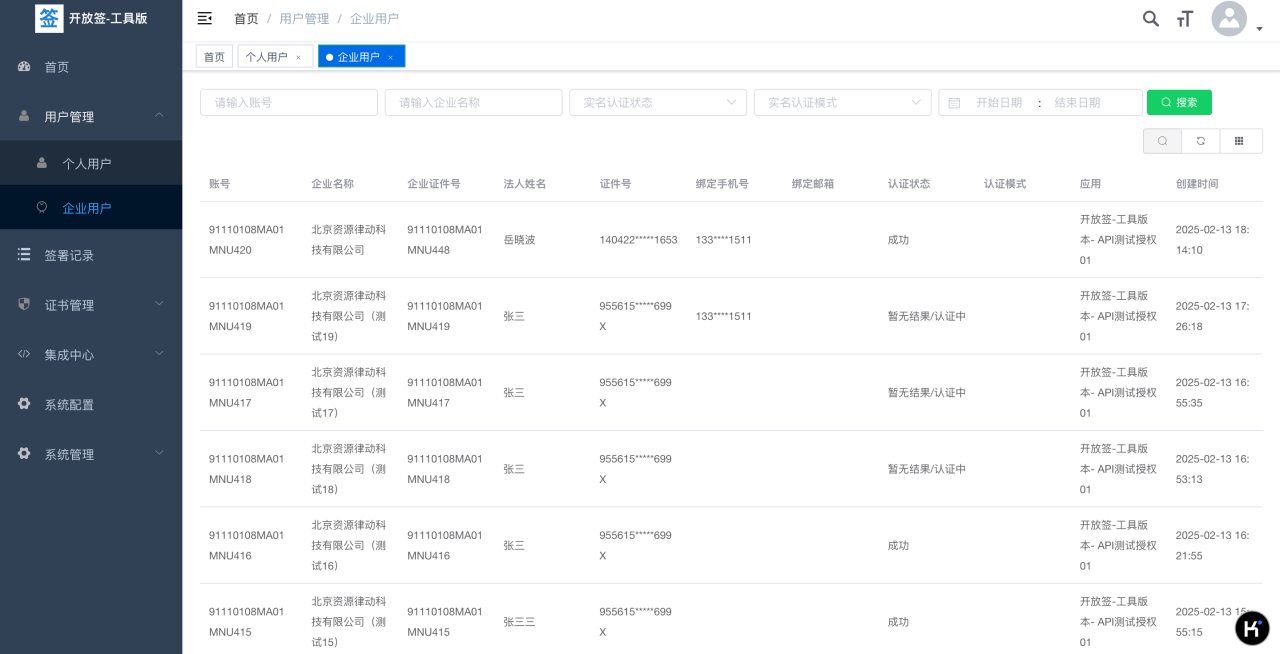Click the 开放签 logo icon
The height and width of the screenshot is (654, 1280).
(x=49, y=18)
